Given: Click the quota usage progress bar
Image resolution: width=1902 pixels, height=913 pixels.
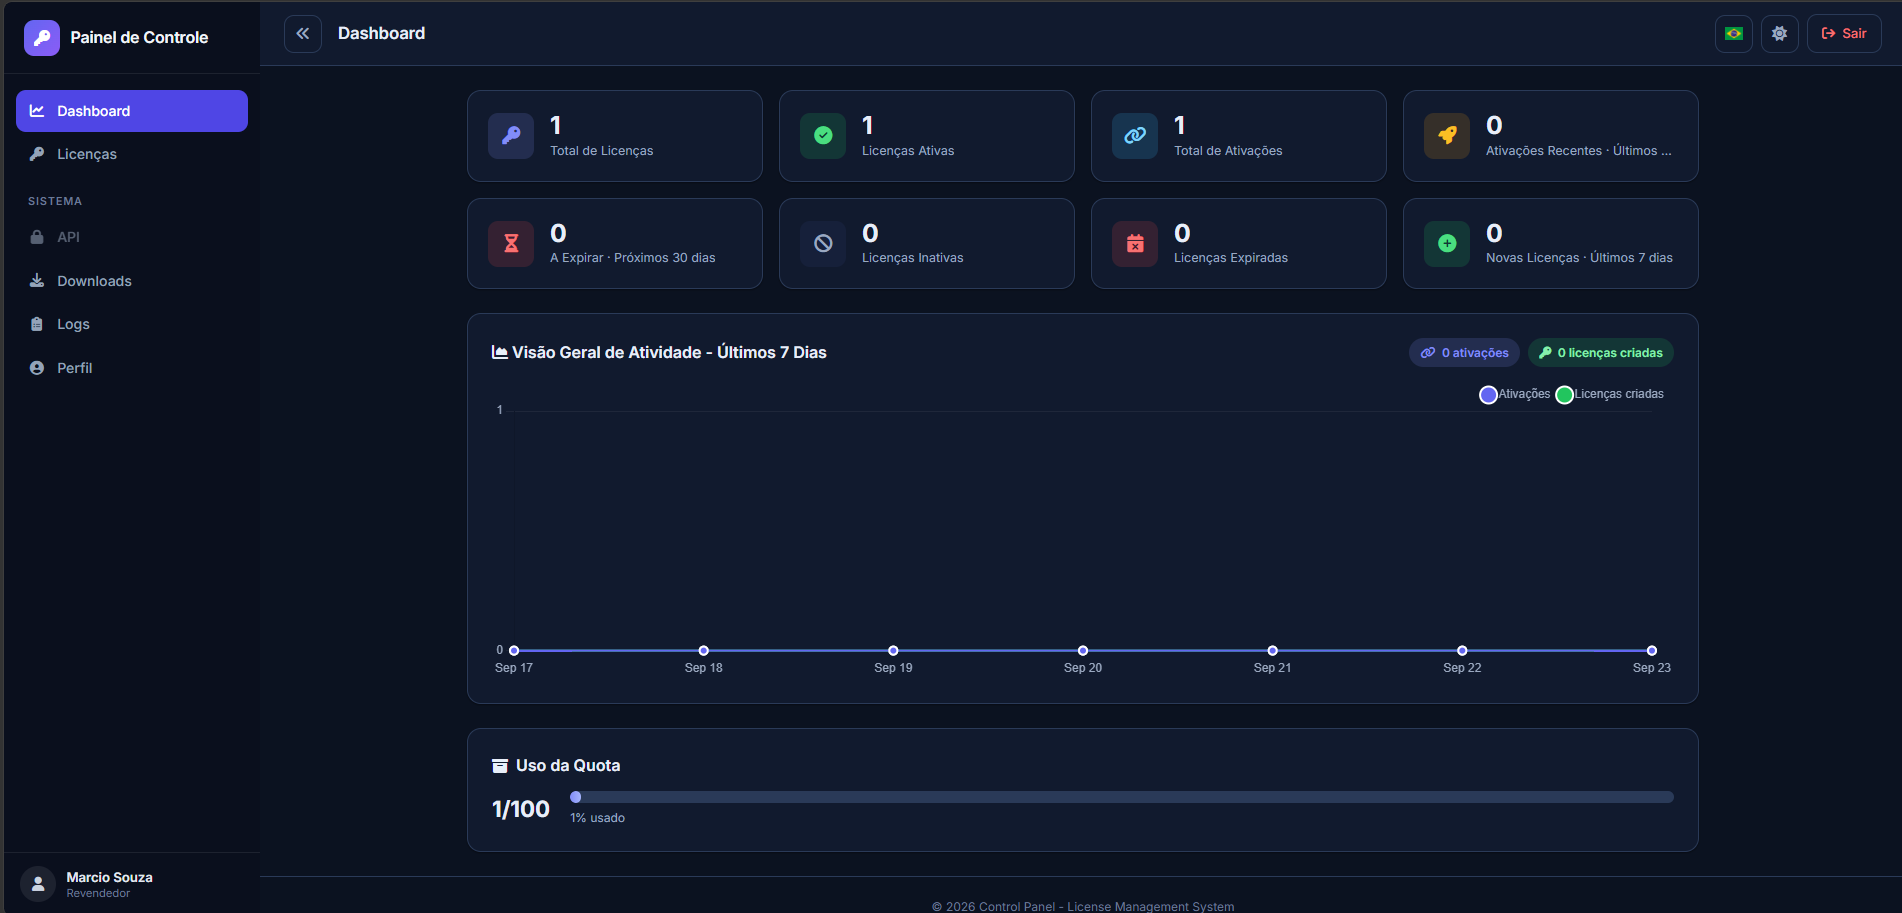Looking at the screenshot, I should (x=1122, y=797).
